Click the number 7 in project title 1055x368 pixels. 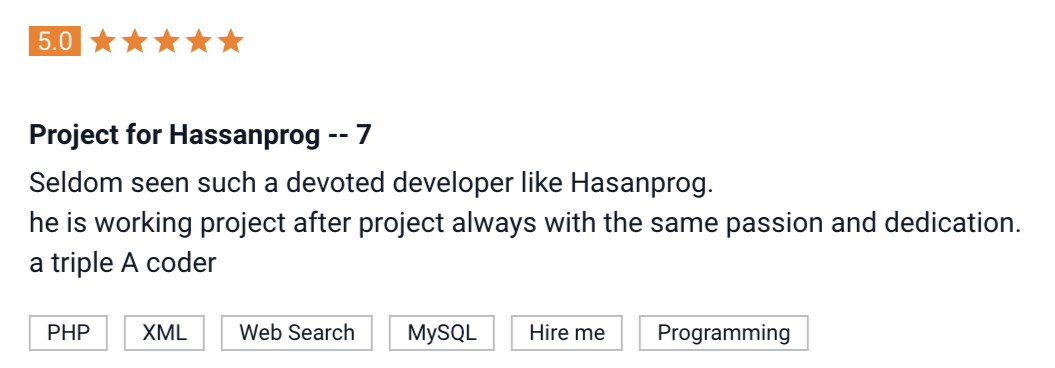[x=363, y=135]
